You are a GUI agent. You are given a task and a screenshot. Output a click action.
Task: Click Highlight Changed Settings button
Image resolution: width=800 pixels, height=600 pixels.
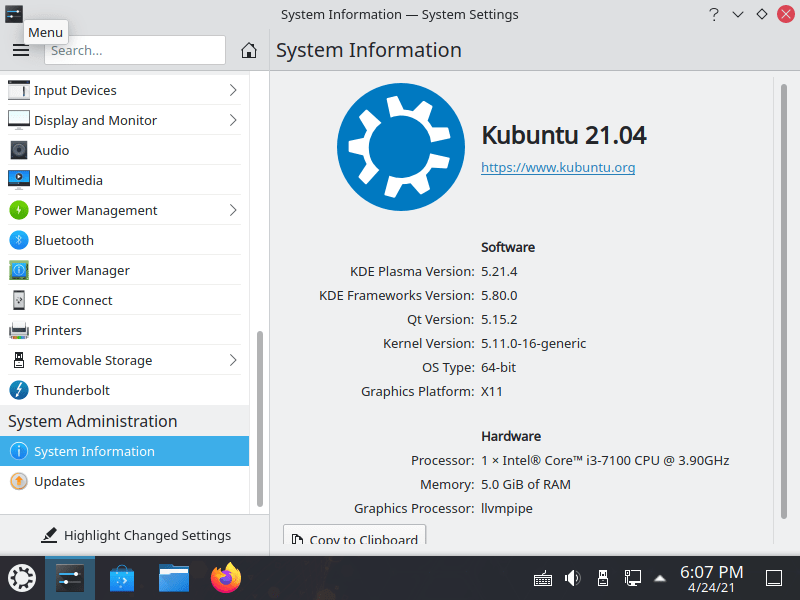[x=136, y=535]
